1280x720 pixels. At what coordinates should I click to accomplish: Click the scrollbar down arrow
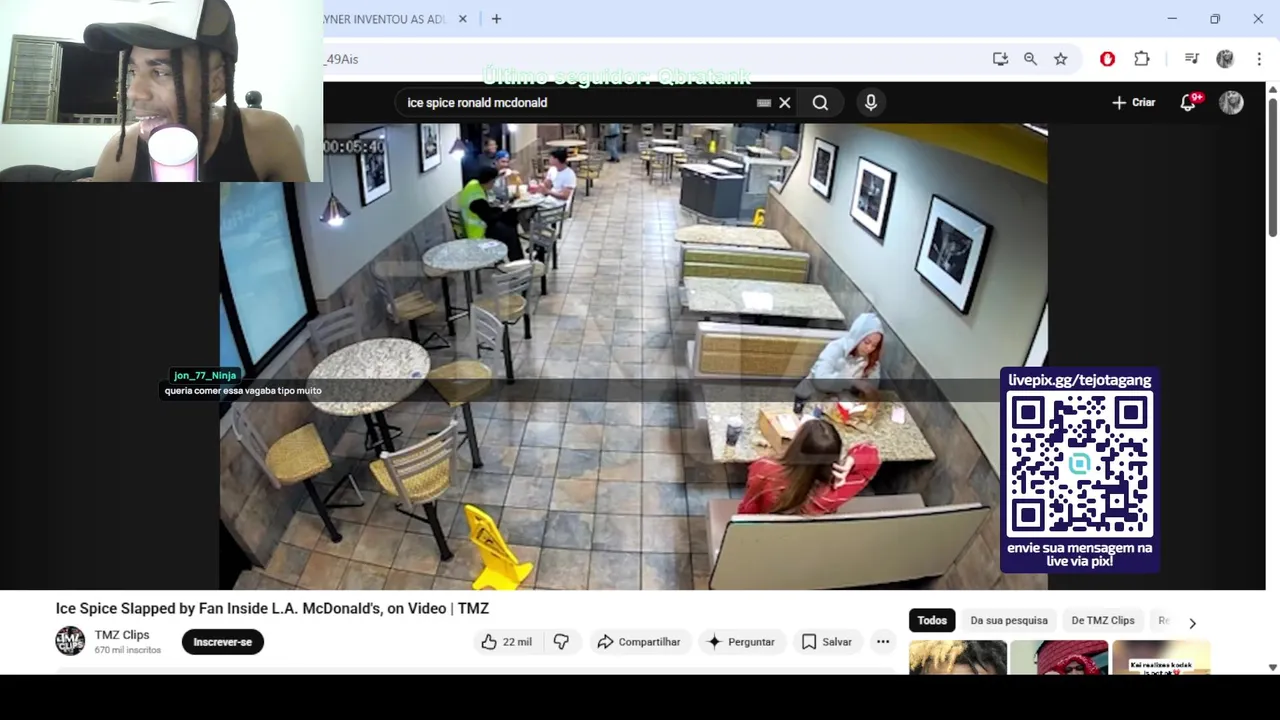pyautogui.click(x=1272, y=667)
